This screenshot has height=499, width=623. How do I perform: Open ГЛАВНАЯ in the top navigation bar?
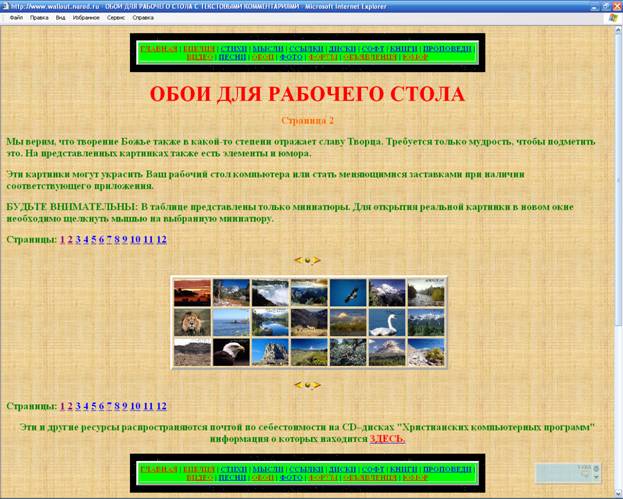click(159, 49)
